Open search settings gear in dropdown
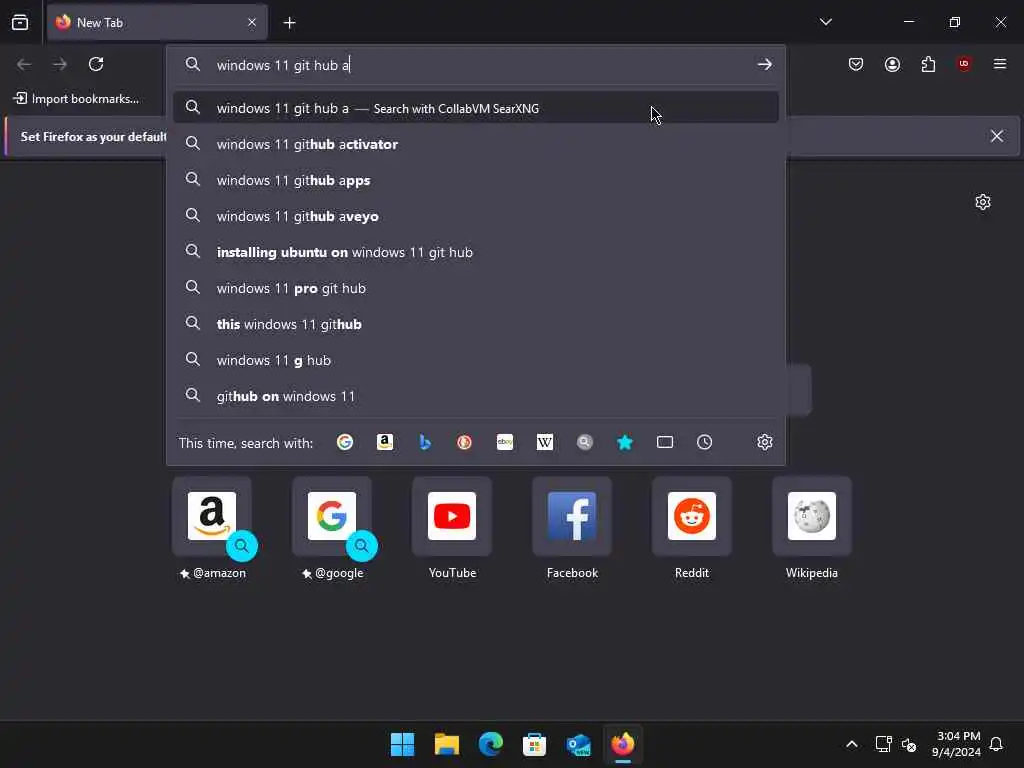1024x768 pixels. 765,442
